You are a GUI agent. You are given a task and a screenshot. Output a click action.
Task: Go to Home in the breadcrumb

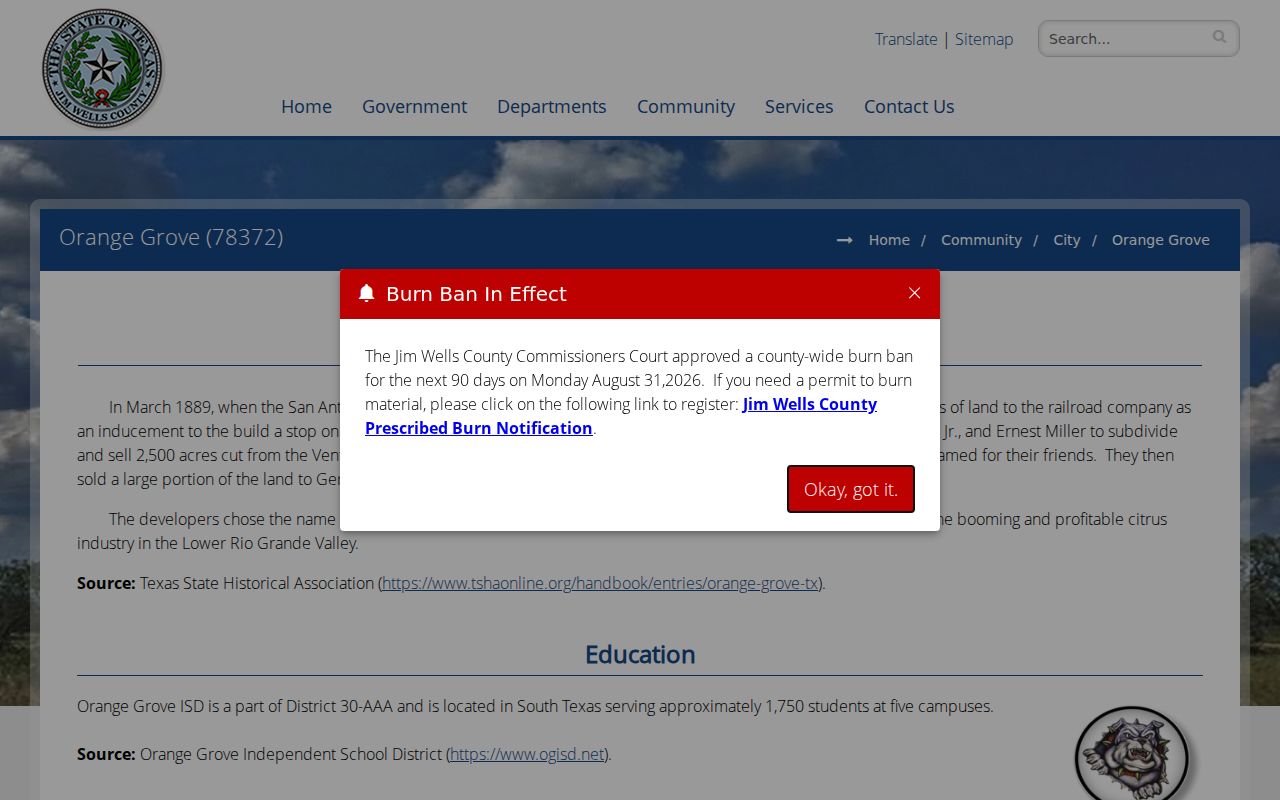coord(889,240)
